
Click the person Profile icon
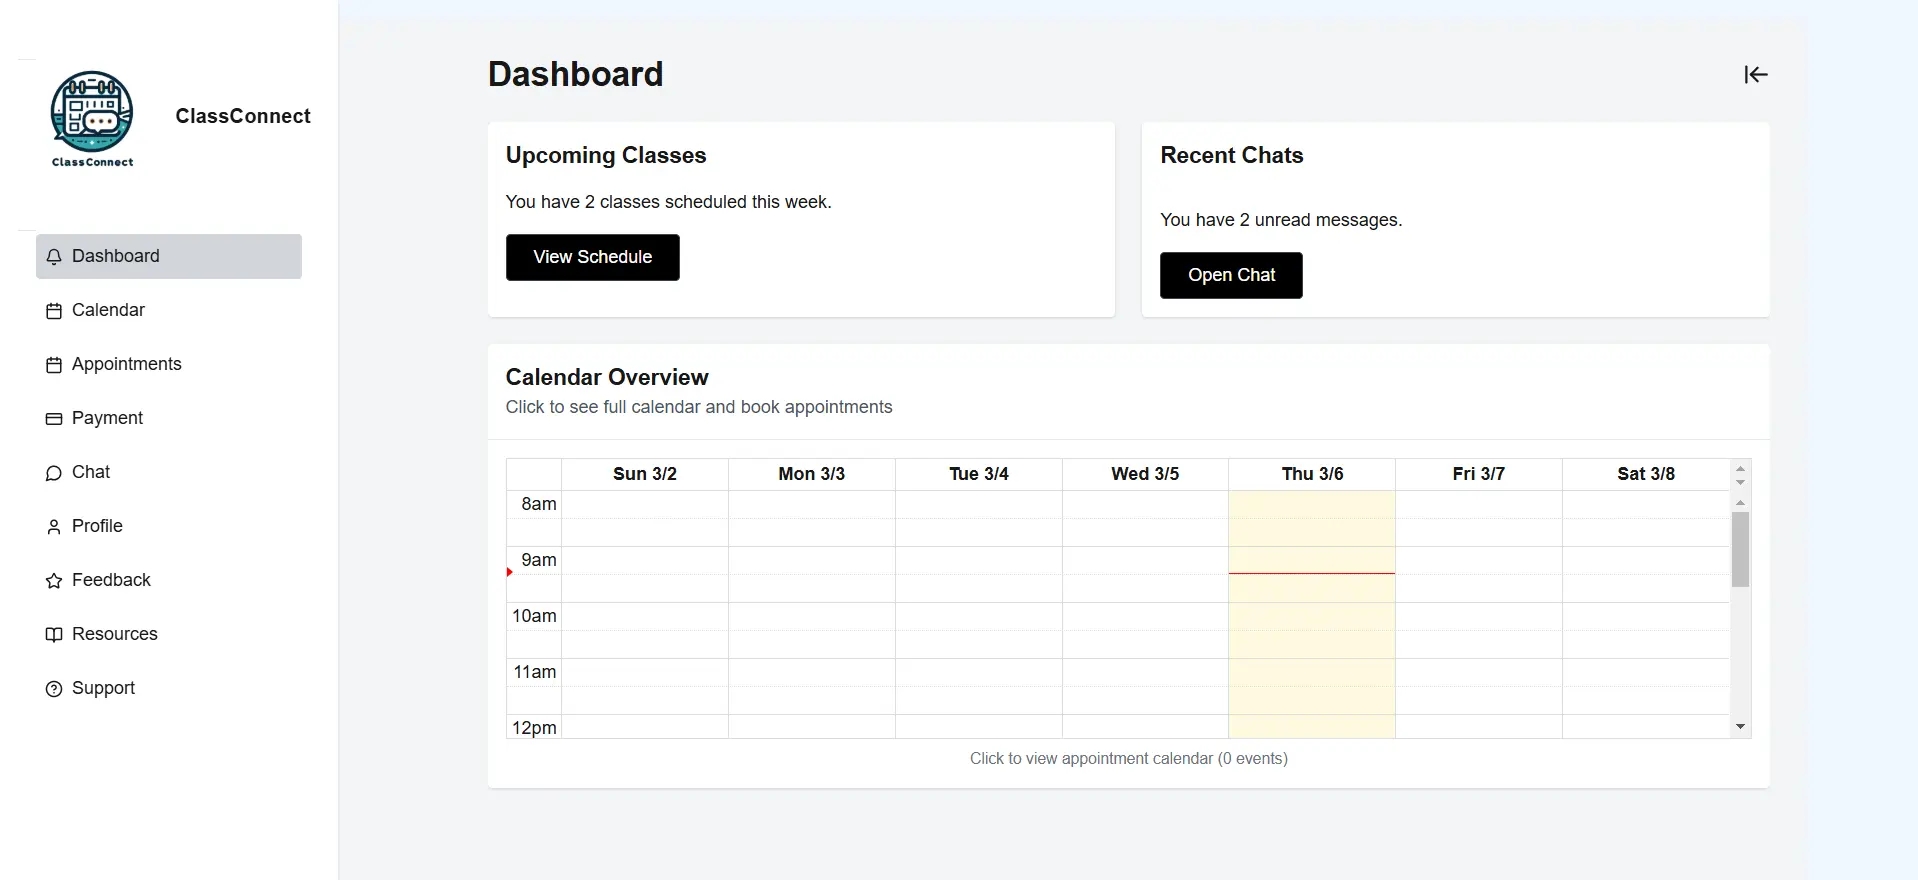point(54,527)
